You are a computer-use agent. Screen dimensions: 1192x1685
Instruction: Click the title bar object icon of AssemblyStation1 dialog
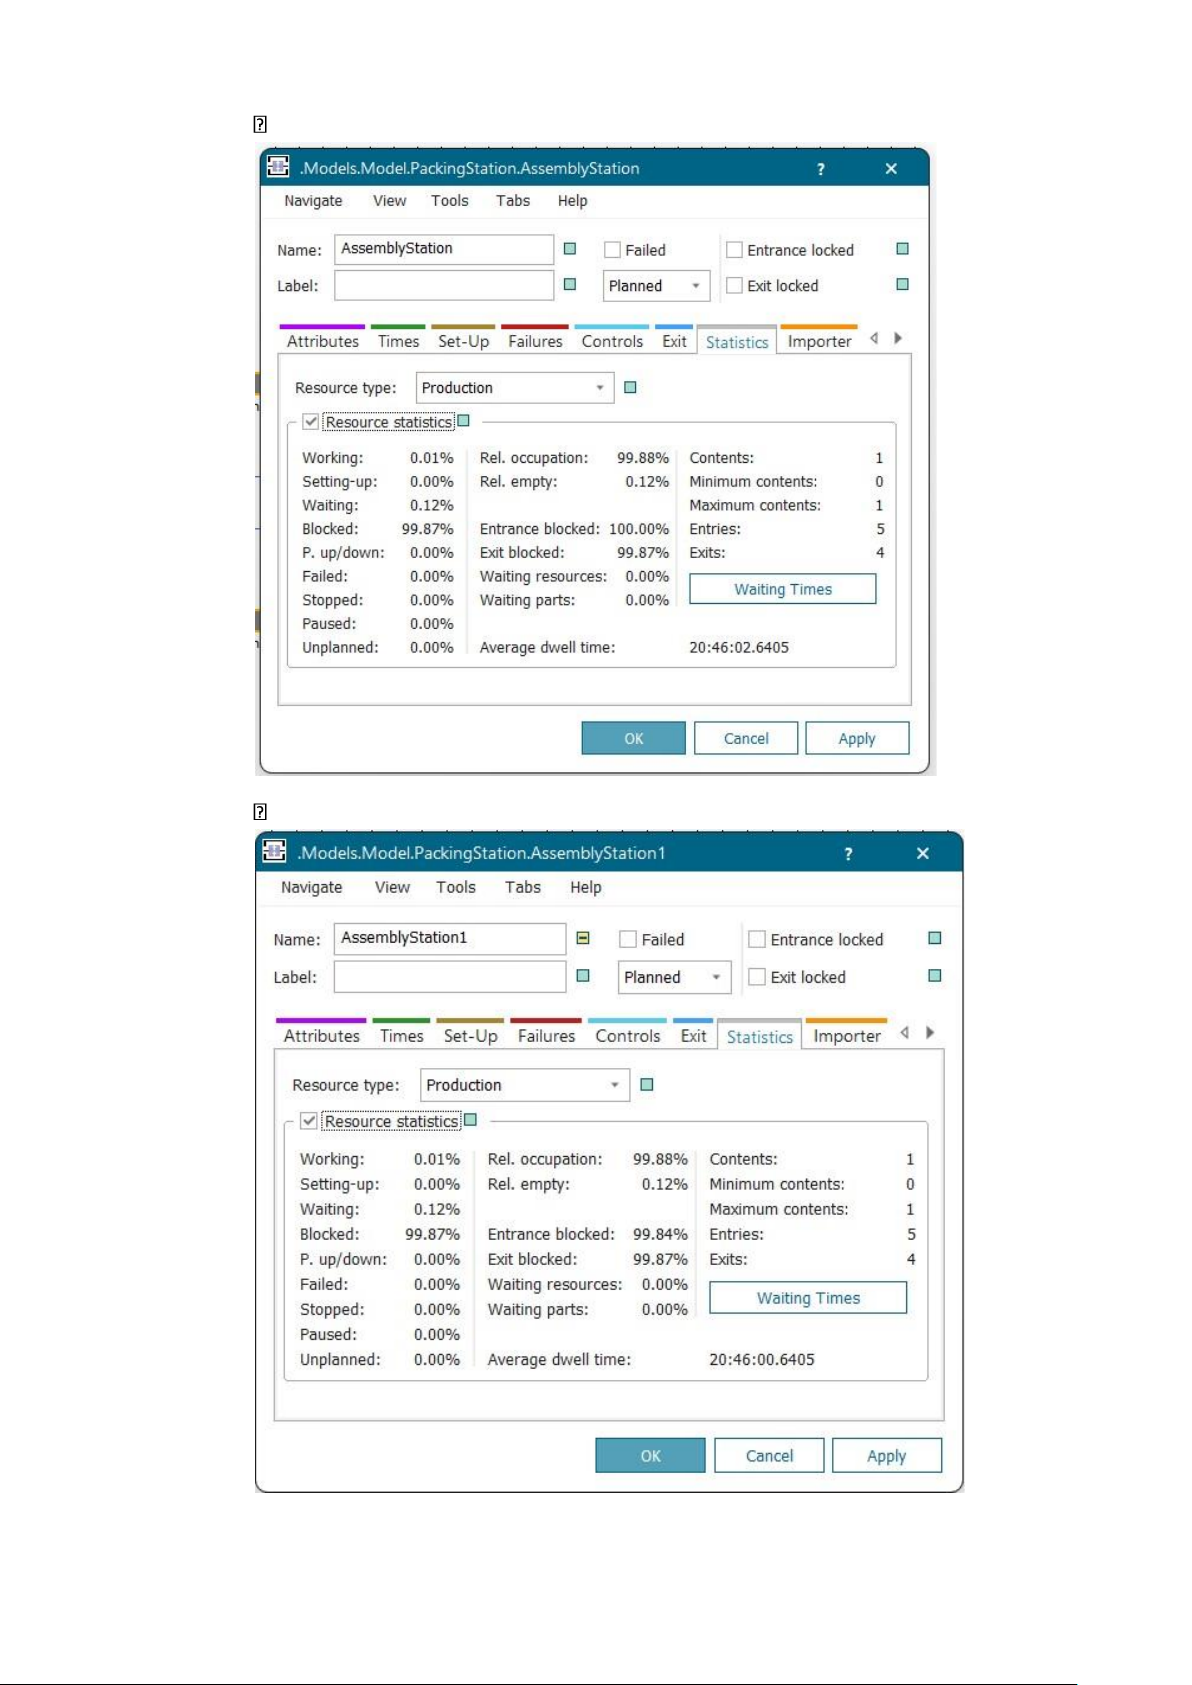tap(274, 852)
